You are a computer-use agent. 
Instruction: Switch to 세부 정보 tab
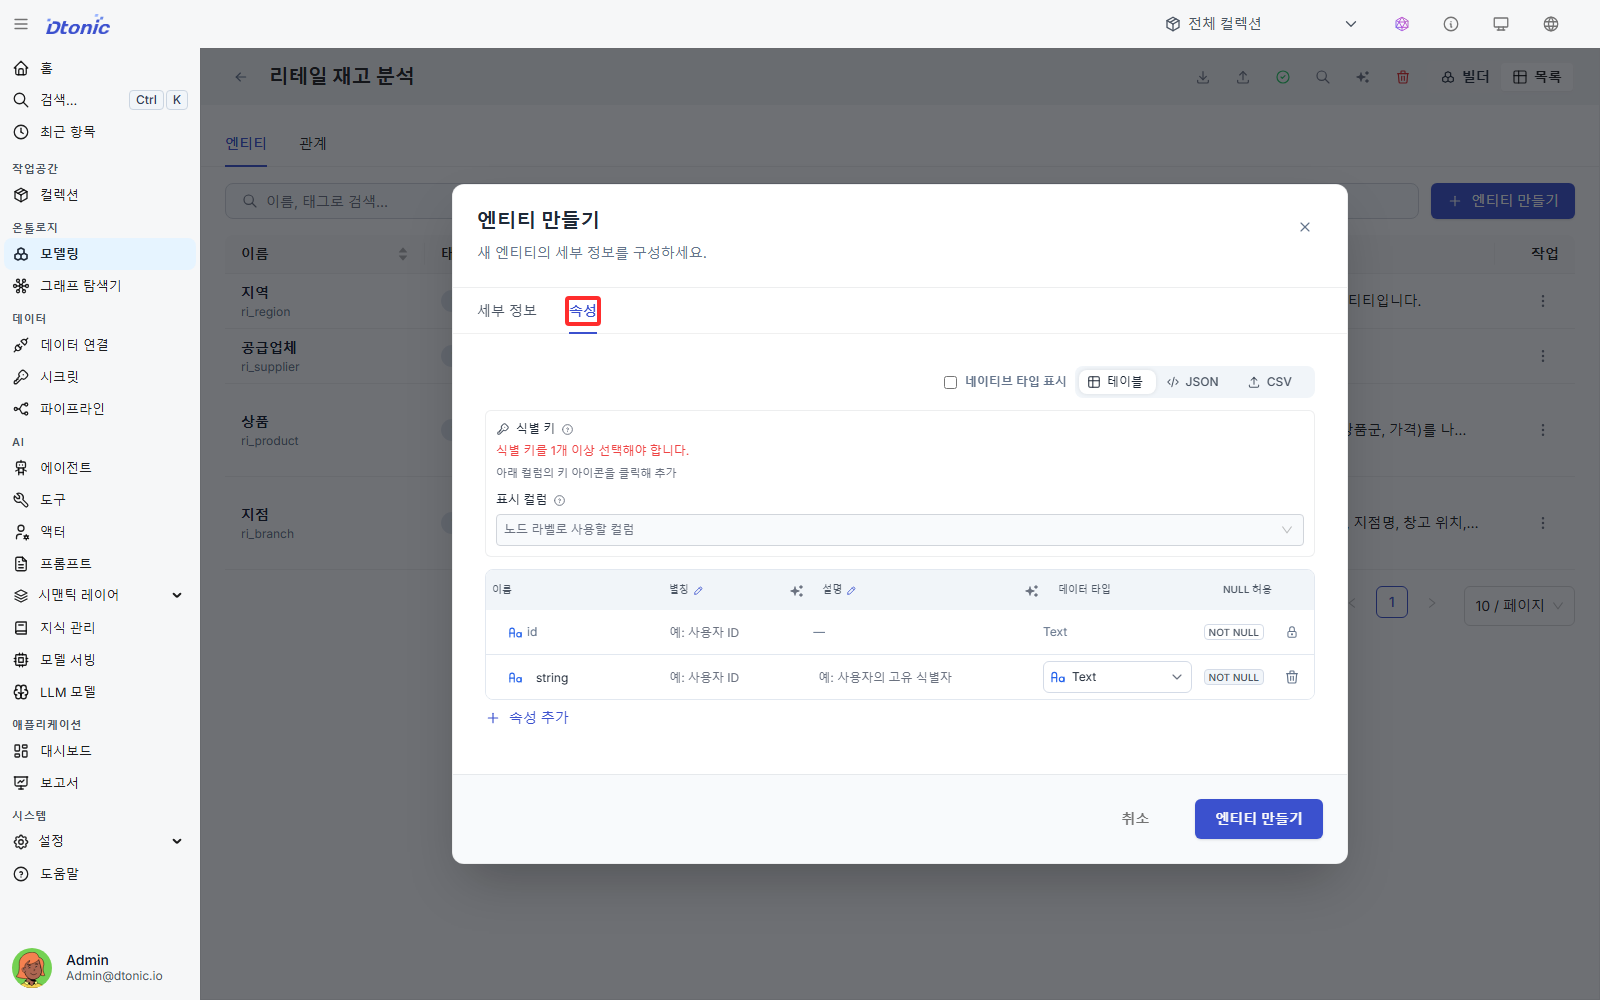click(507, 311)
